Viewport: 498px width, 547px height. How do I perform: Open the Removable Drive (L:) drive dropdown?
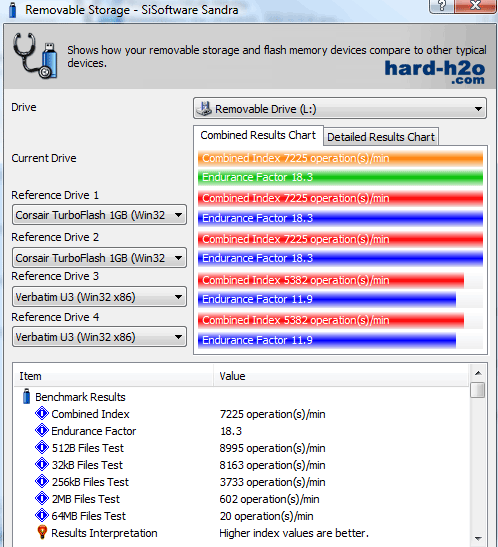340,109
